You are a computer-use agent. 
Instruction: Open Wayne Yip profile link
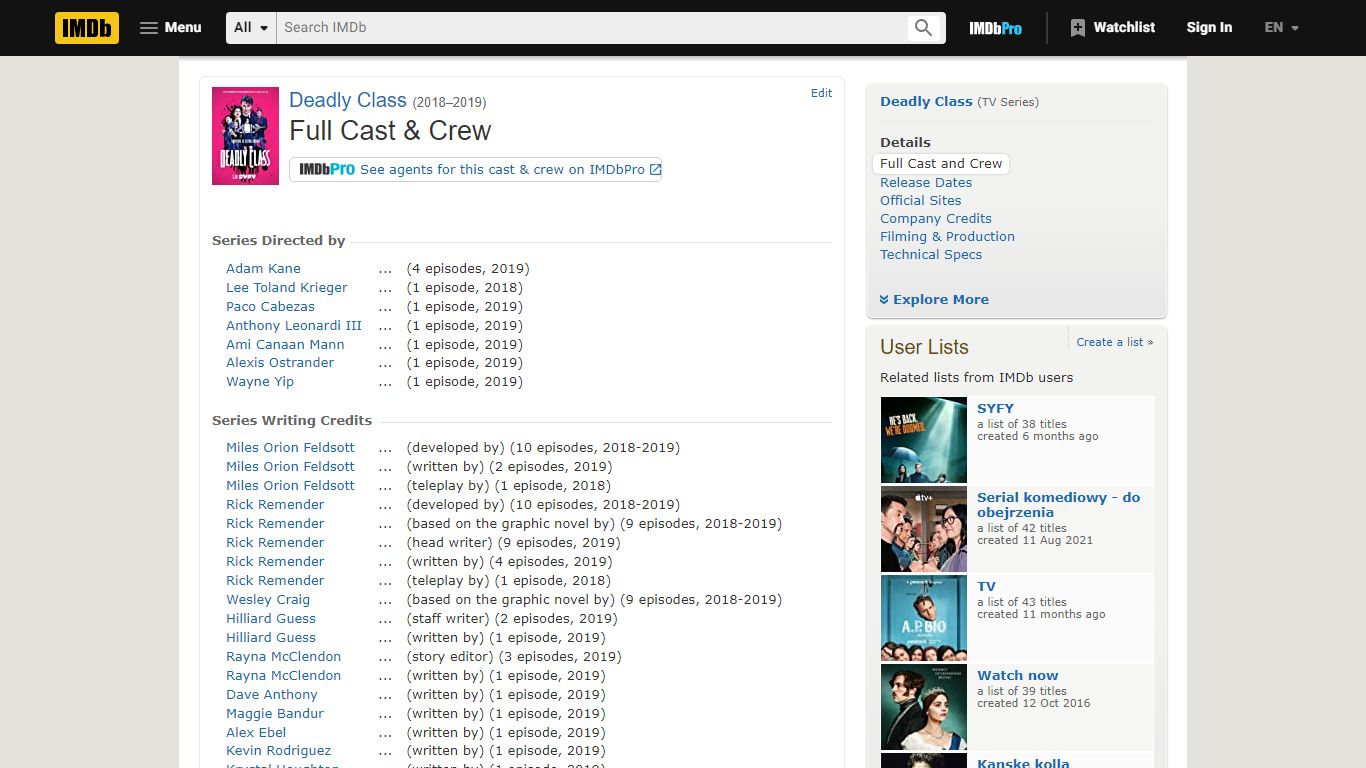click(x=260, y=382)
